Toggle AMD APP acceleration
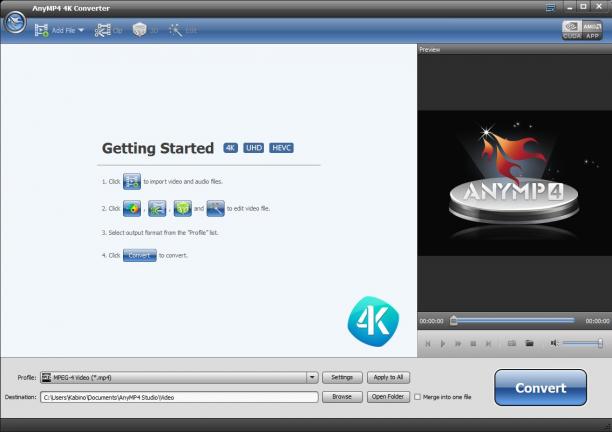The width and height of the screenshot is (612, 432). (592, 30)
